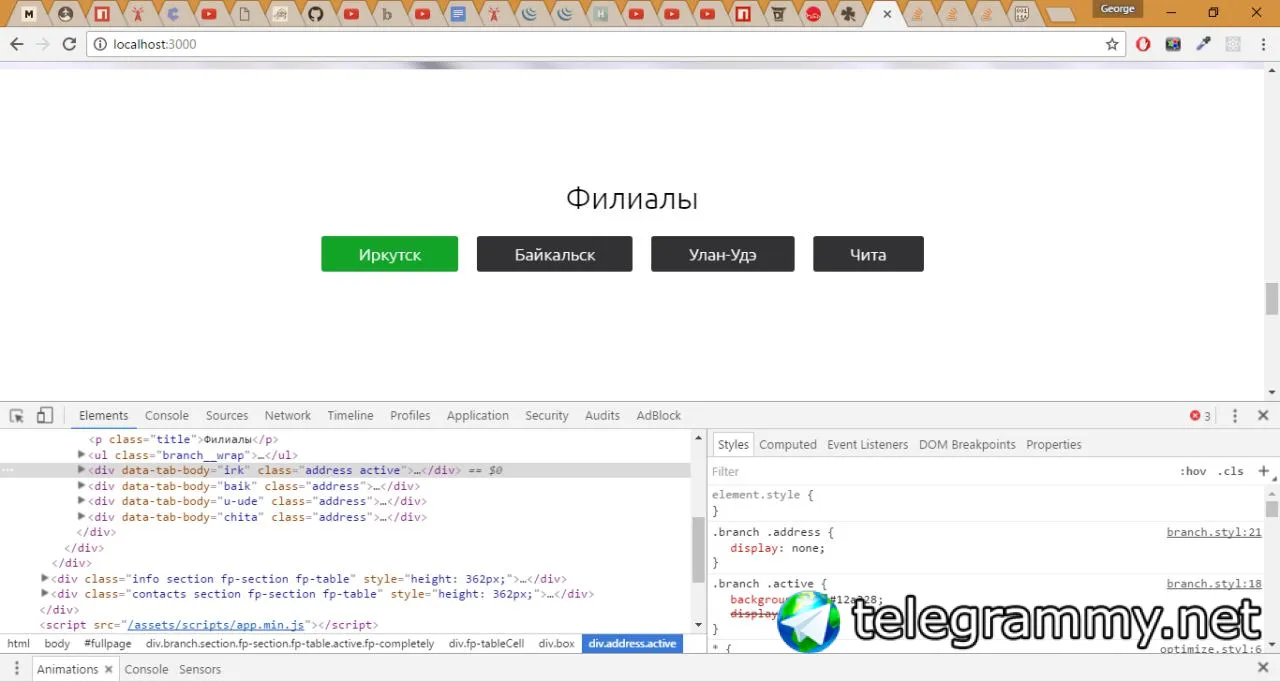Screen dimensions: 1280x682
Task: Open the Console drawer tab
Action: point(146,669)
